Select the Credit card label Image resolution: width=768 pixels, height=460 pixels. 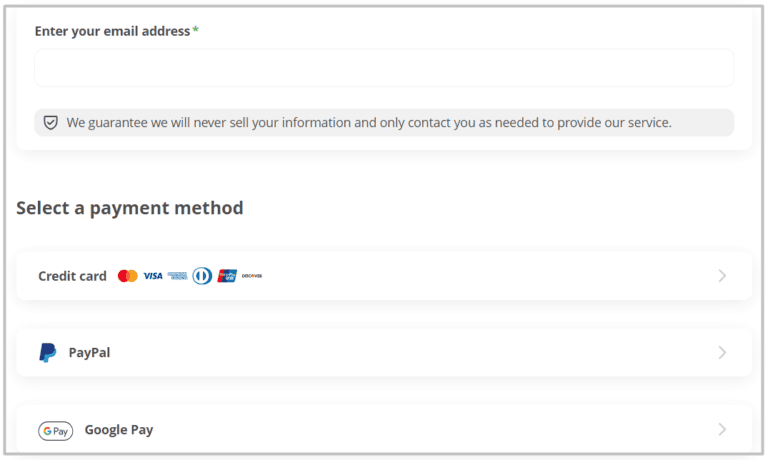coord(72,276)
